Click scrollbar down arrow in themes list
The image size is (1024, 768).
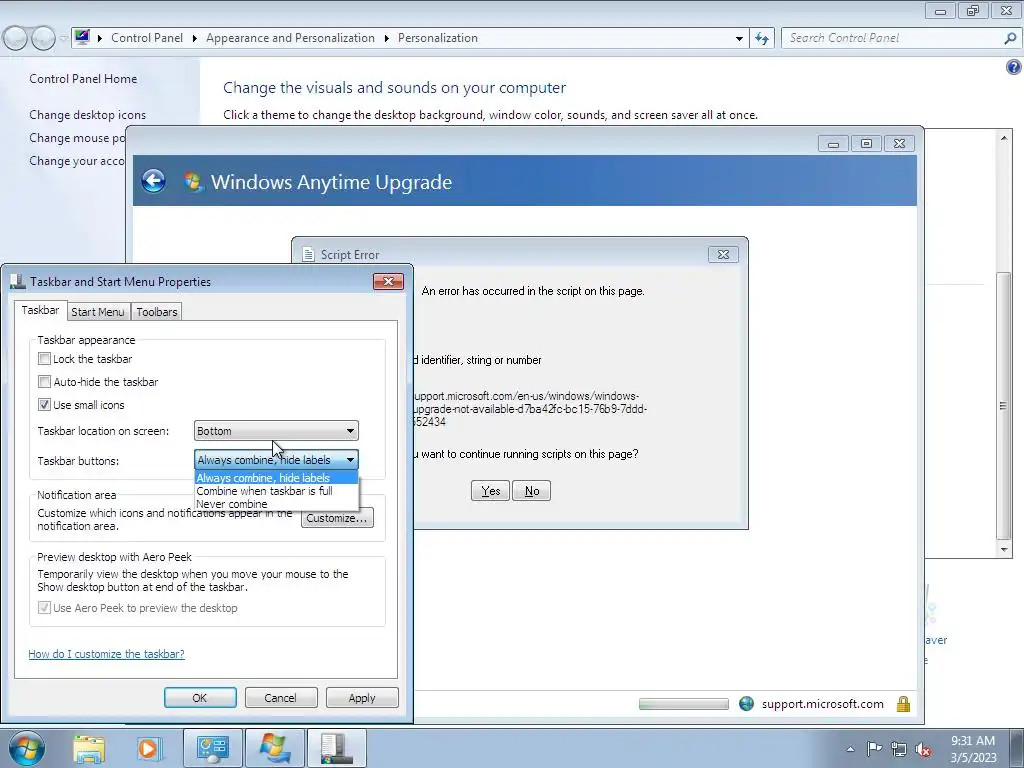coord(1004,549)
